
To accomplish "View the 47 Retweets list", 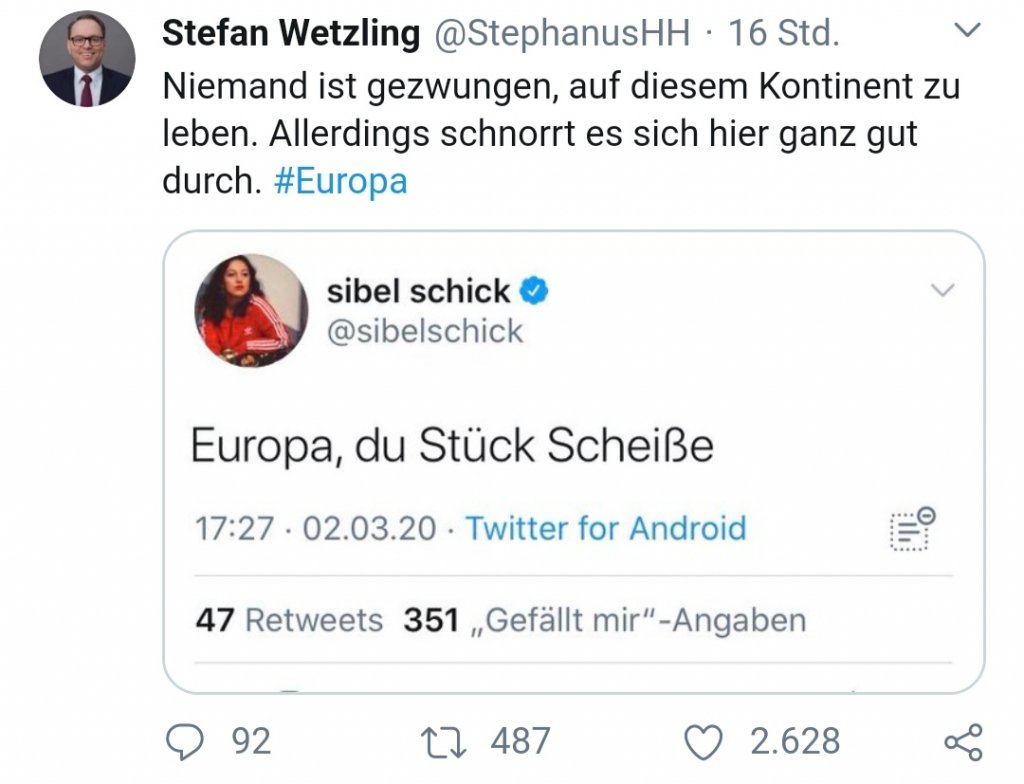I will 290,620.
